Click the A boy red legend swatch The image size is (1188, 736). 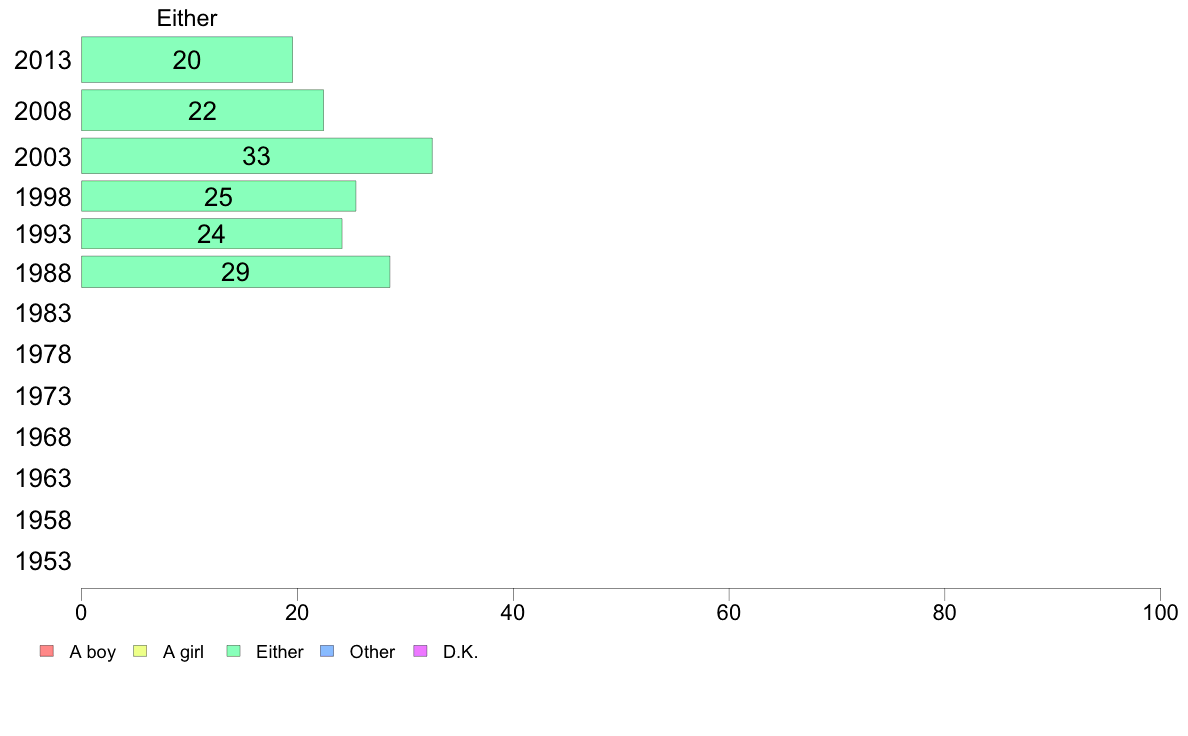point(47,651)
